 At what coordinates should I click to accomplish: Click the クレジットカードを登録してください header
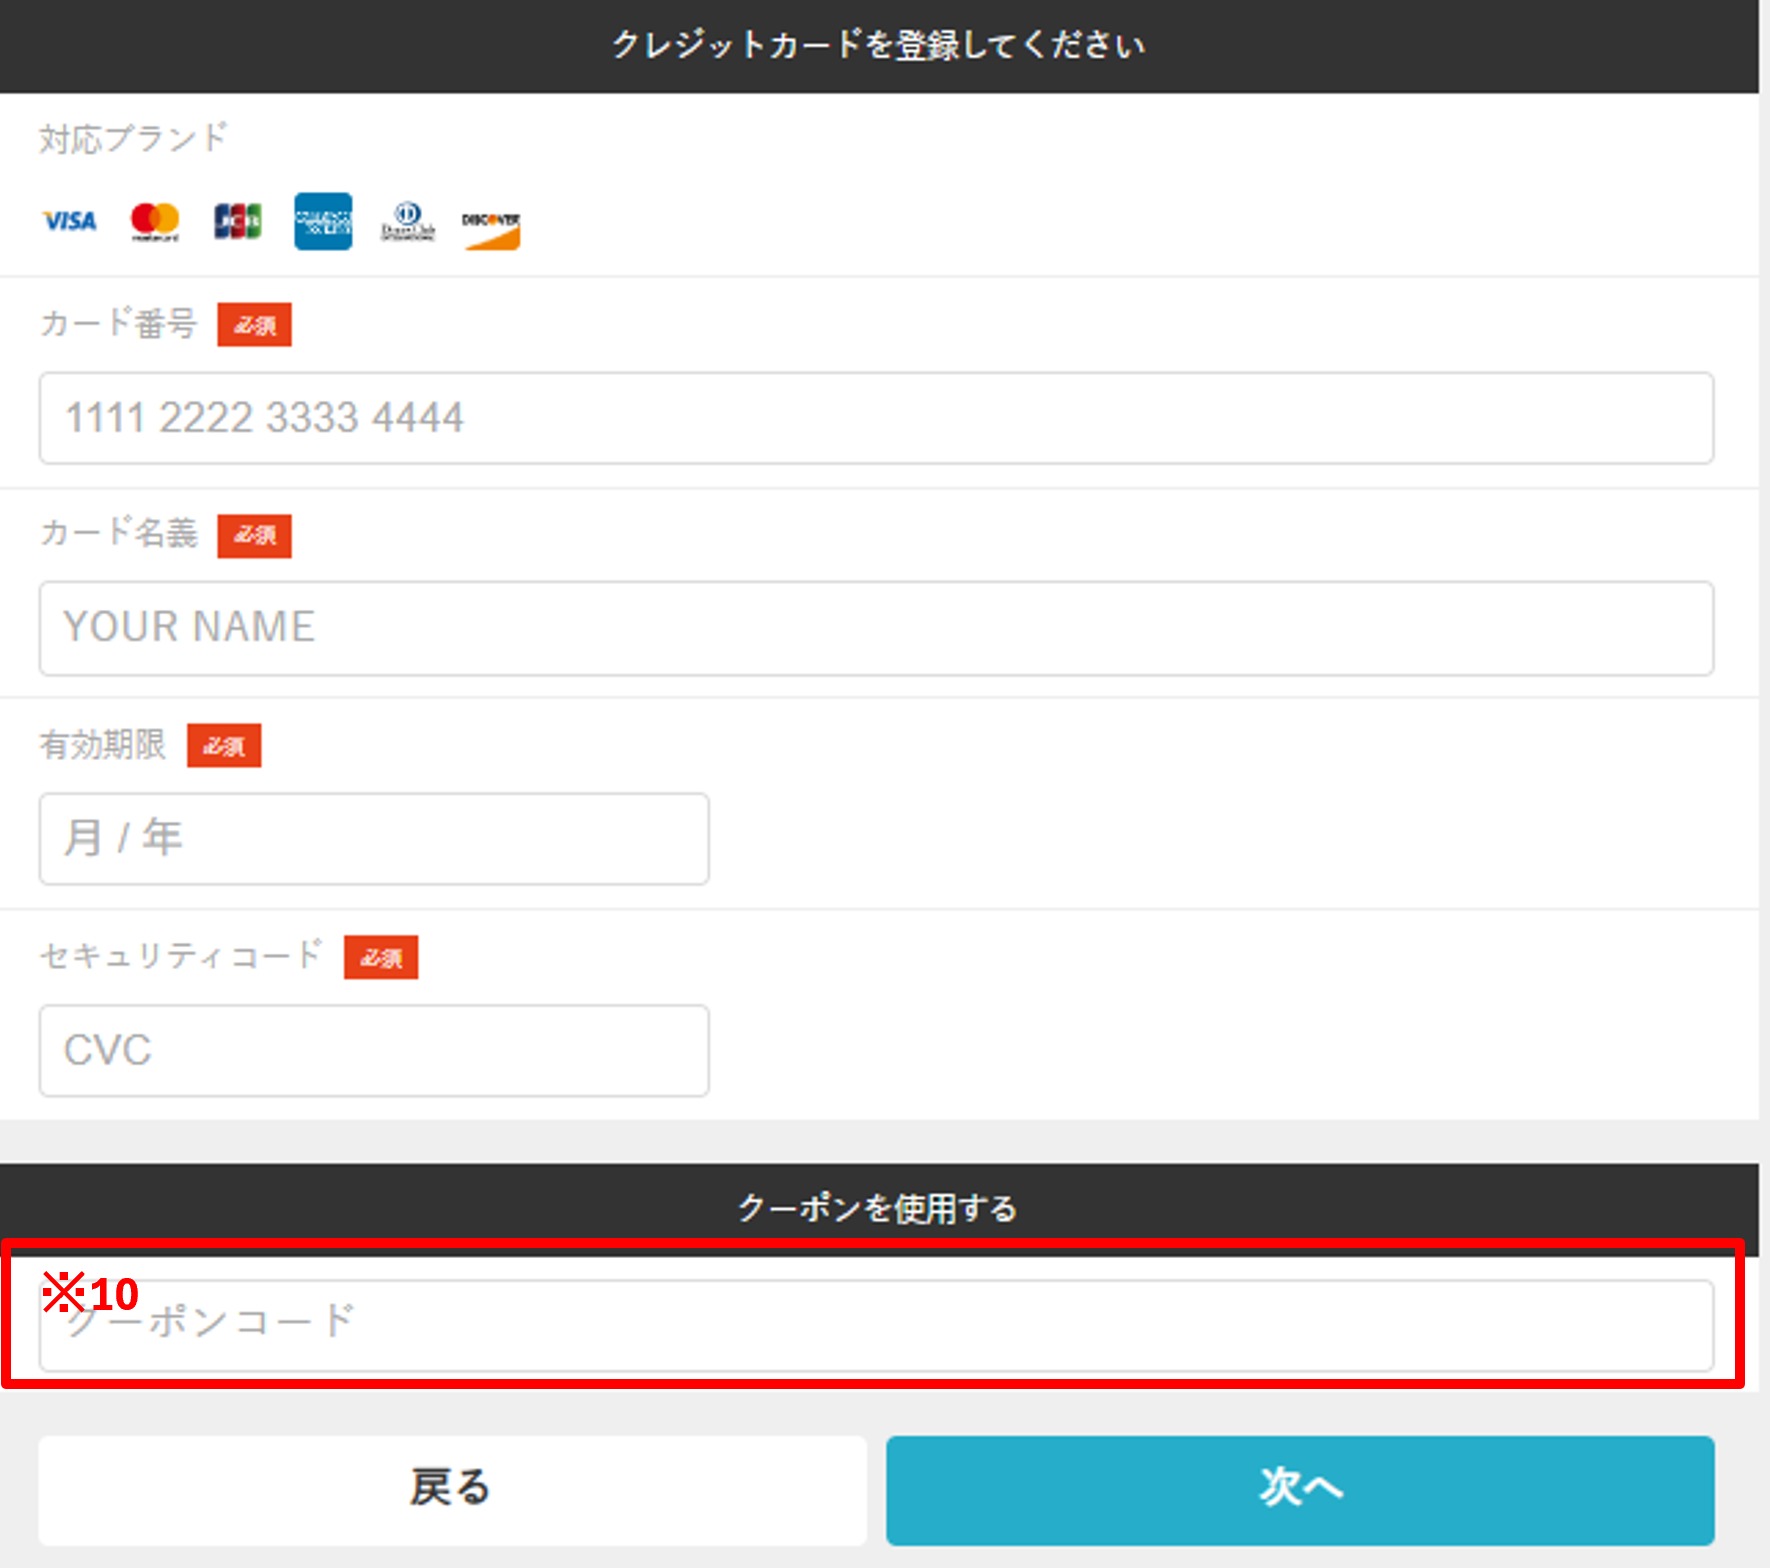click(878, 45)
